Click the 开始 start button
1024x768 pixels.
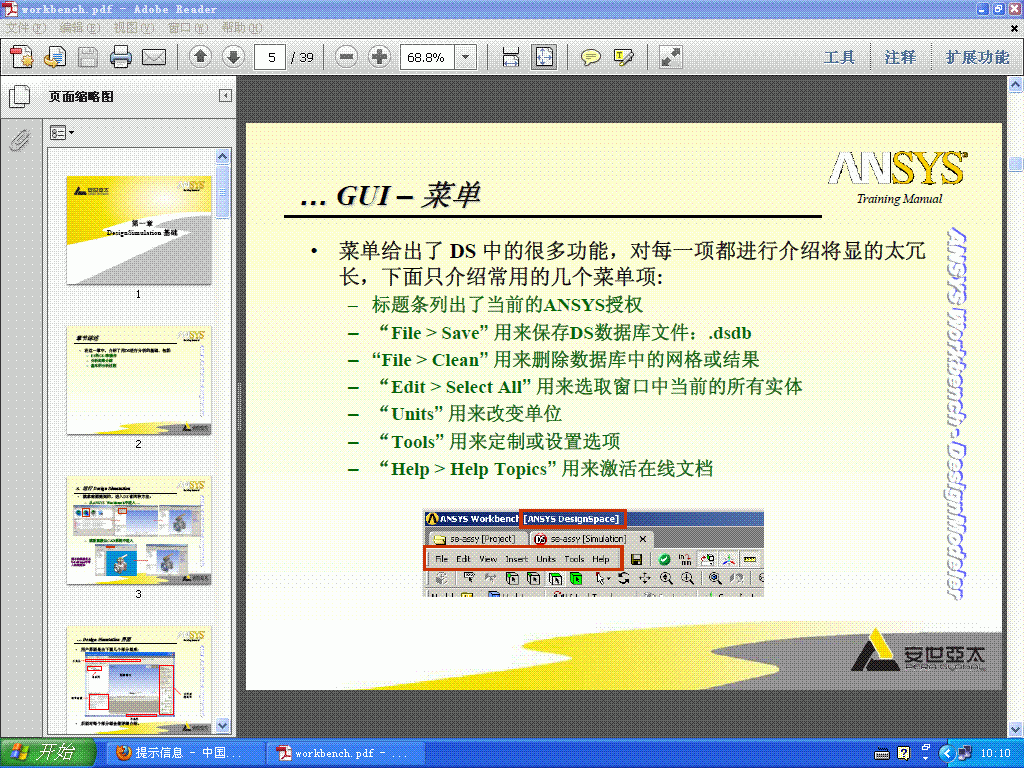(42, 753)
